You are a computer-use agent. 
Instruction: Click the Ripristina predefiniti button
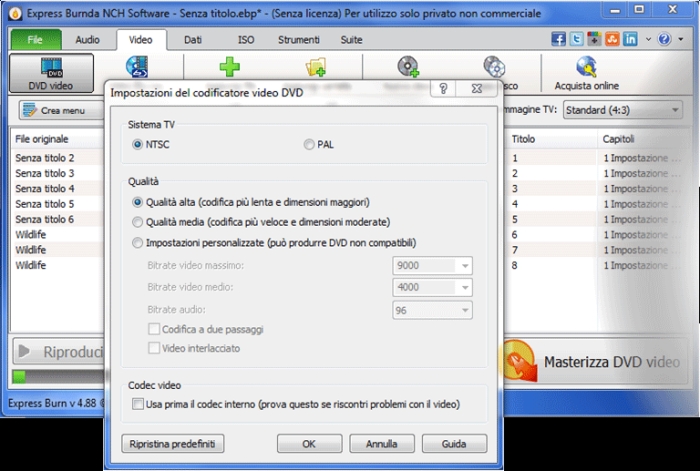coord(173,444)
